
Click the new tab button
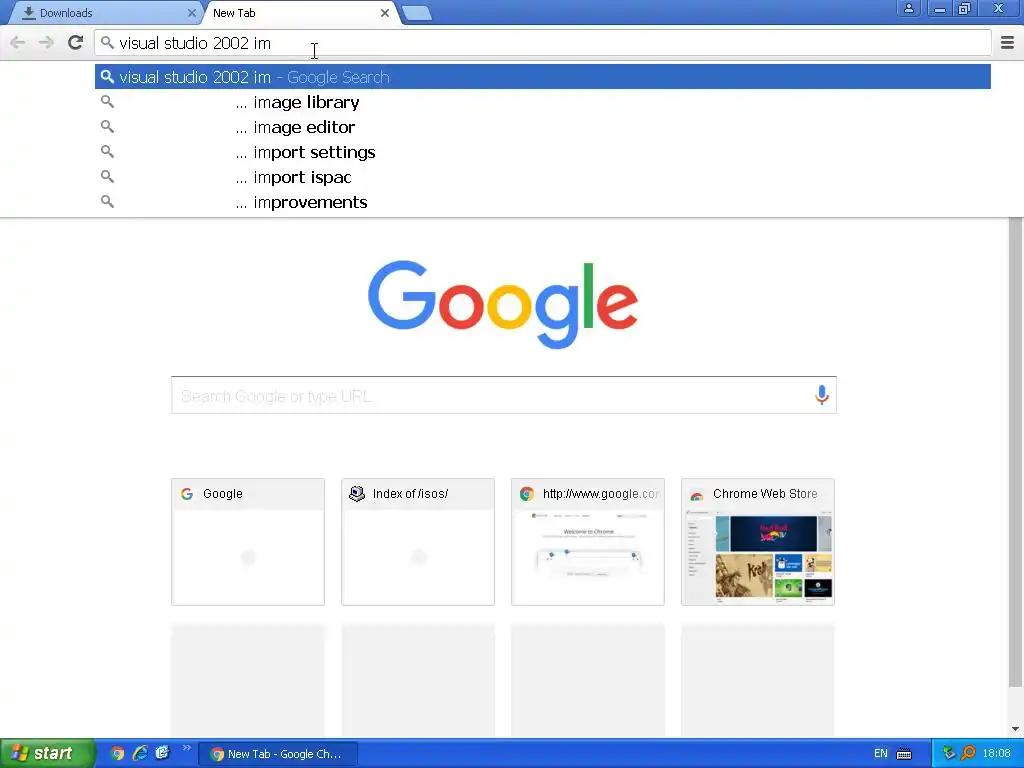(x=417, y=13)
